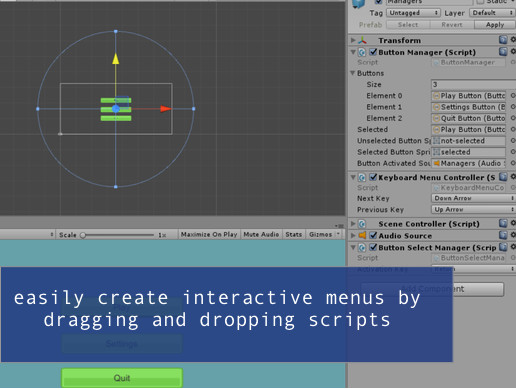The height and width of the screenshot is (389, 516).
Task: Click object picker circle for Selected field
Action: tap(513, 129)
